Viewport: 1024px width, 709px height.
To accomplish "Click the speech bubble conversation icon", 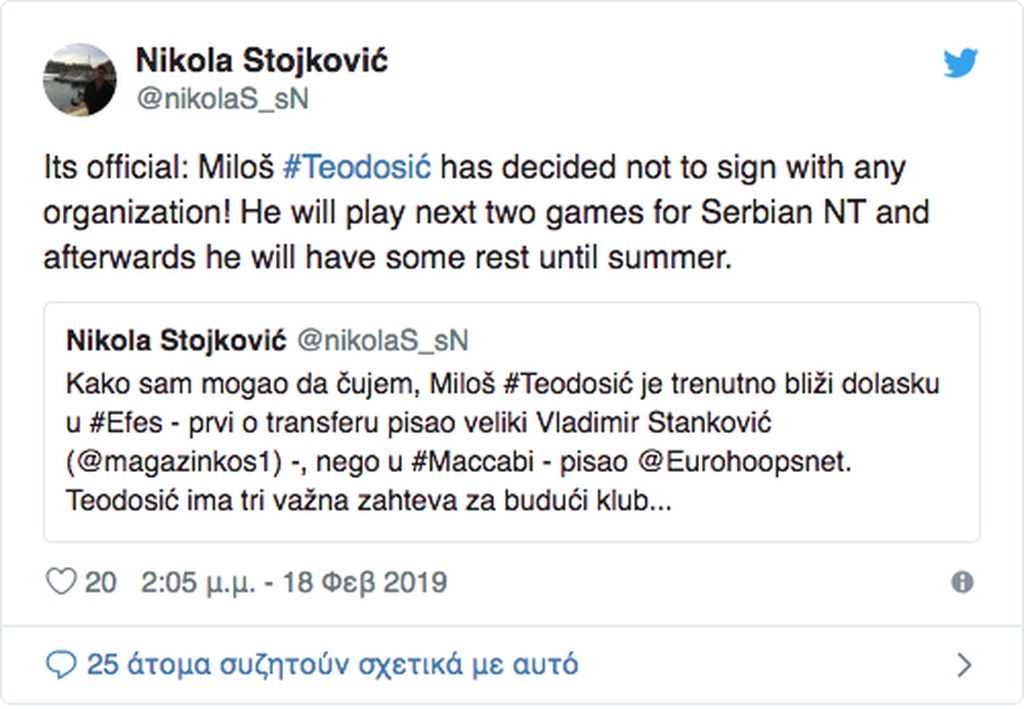I will tap(63, 663).
